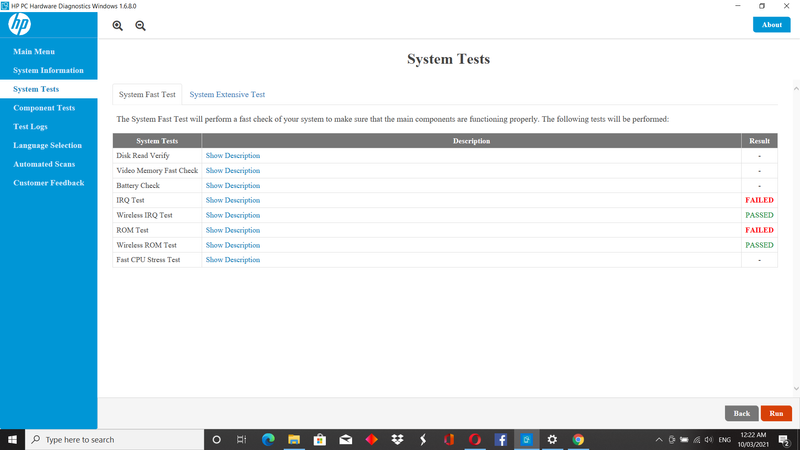Viewport: 800px width, 450px height.
Task: Click HP Diagnostics taskbar icon
Action: click(527, 439)
